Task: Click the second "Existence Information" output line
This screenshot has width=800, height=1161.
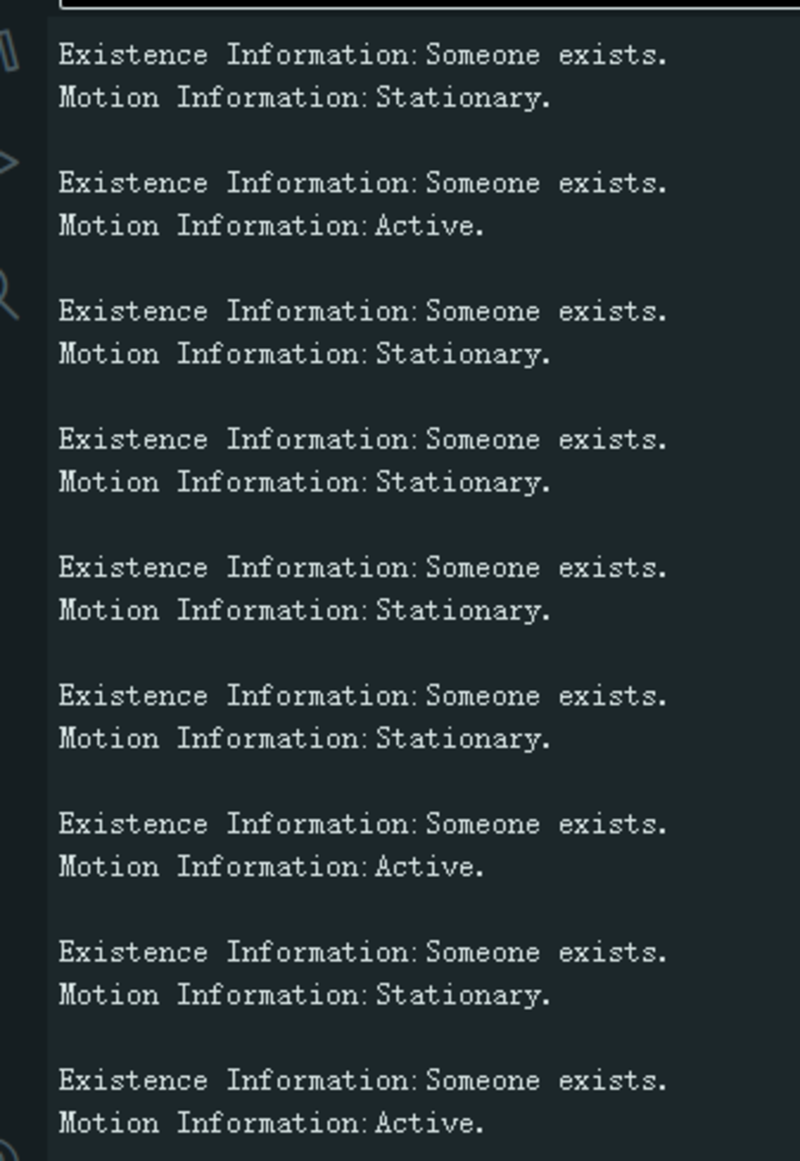Action: 362,183
